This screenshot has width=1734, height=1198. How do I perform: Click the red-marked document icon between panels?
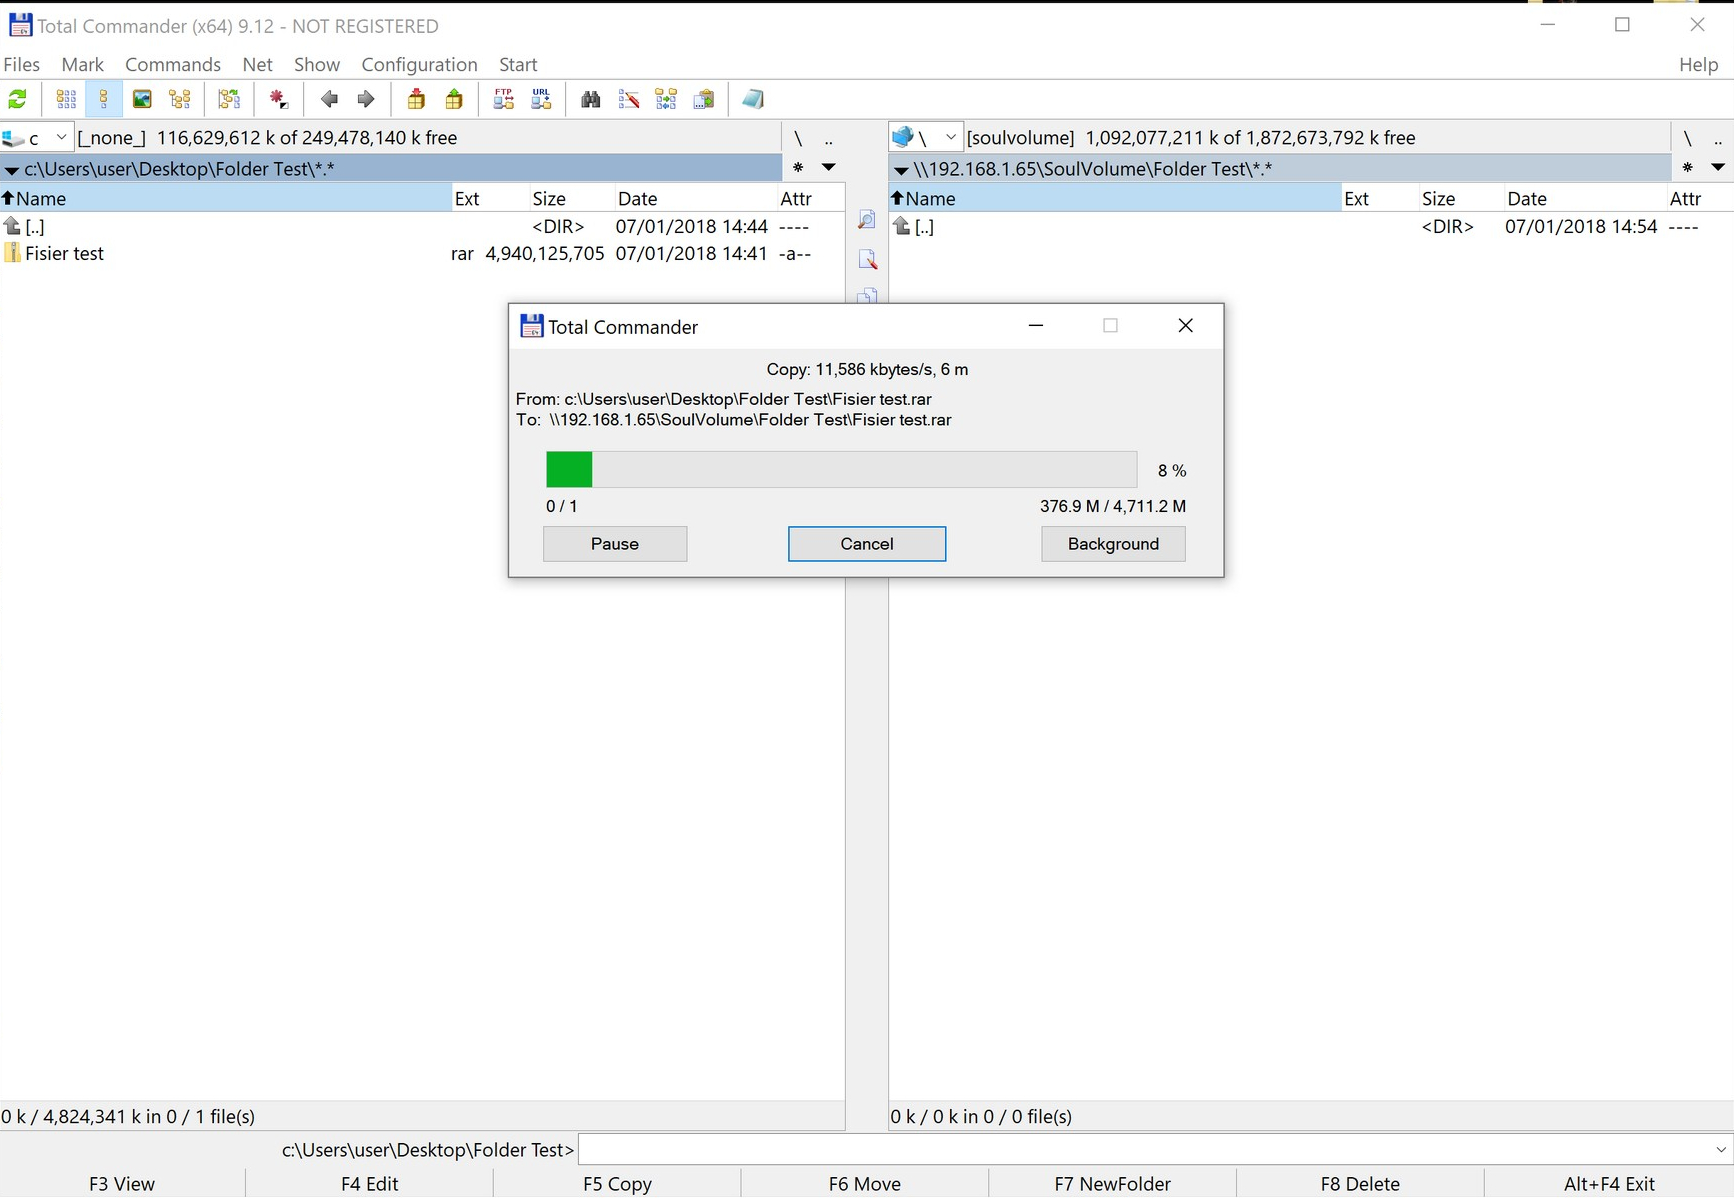click(867, 259)
